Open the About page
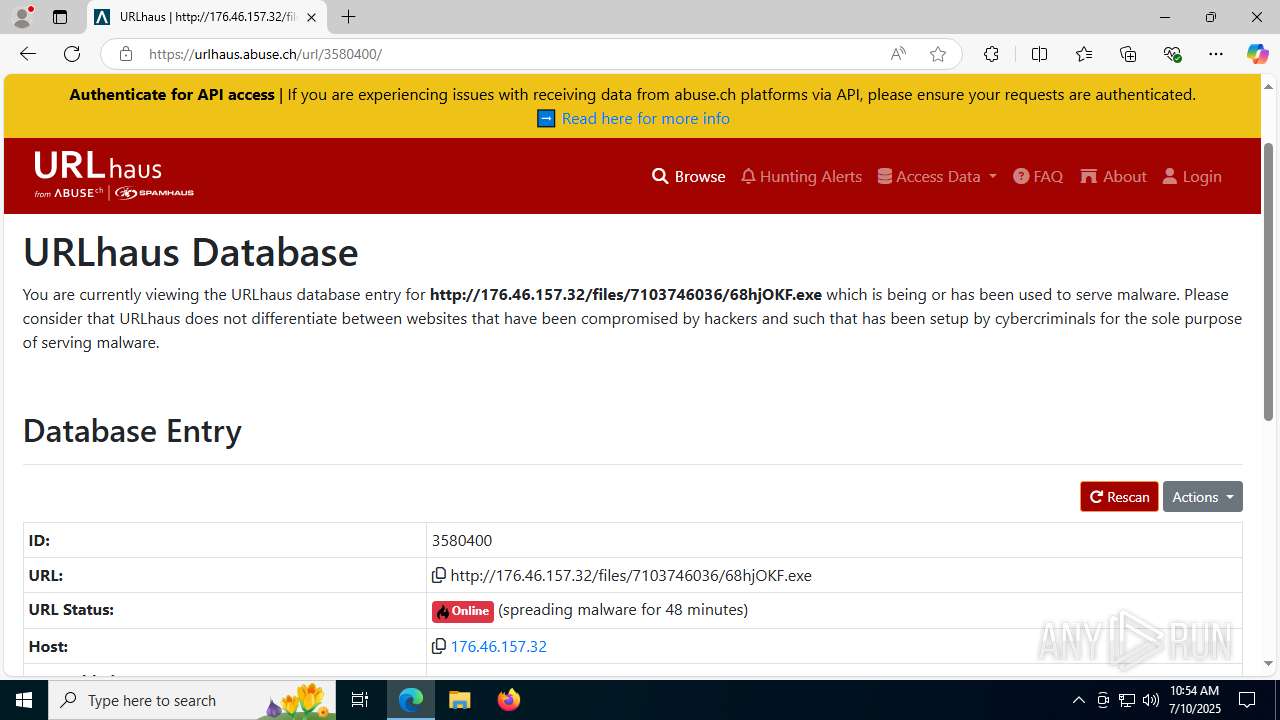The height and width of the screenshot is (720, 1280). (x=1113, y=176)
